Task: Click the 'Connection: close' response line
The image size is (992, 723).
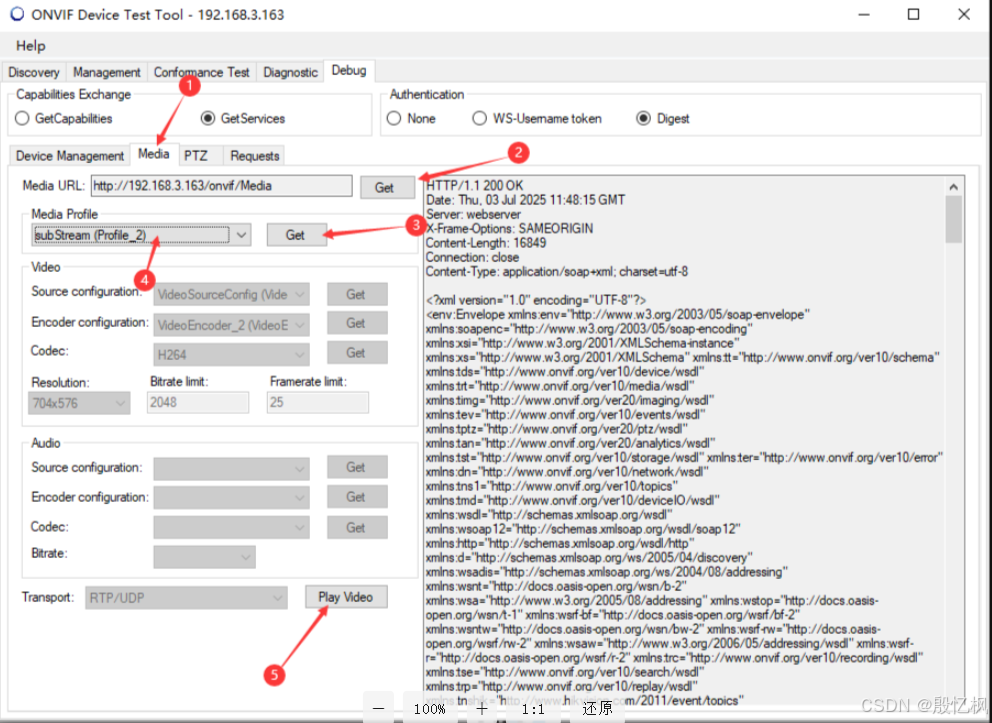Action: [472, 257]
